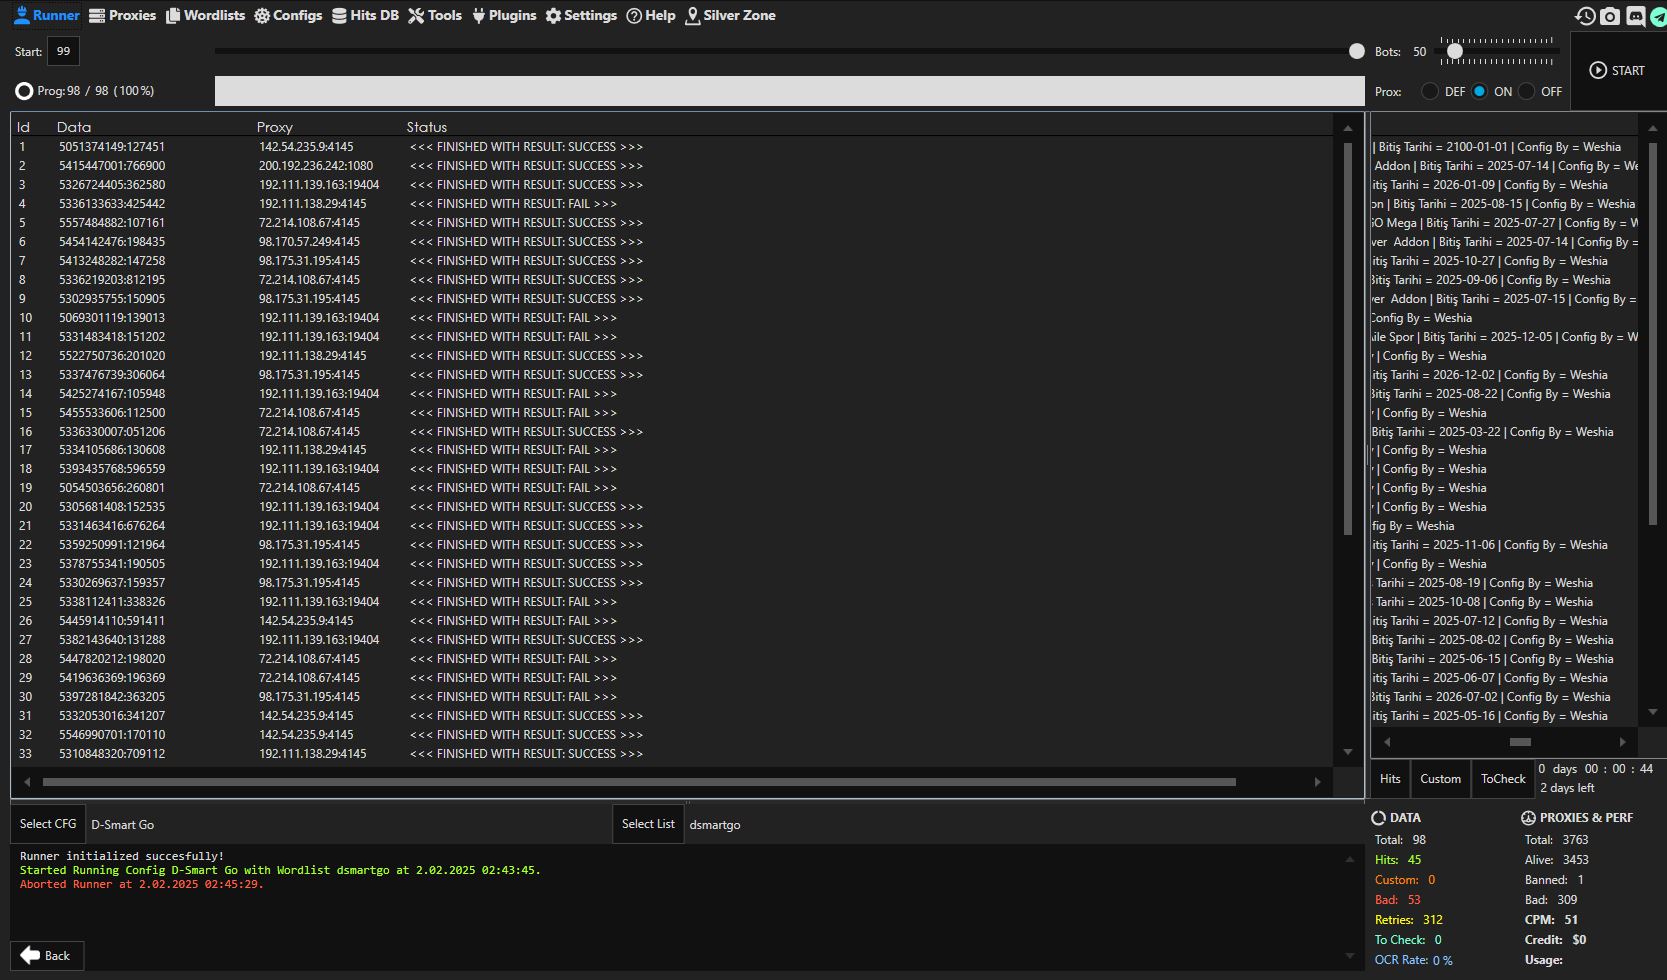
Task: Click the Prog progress bar
Action: 789,91
